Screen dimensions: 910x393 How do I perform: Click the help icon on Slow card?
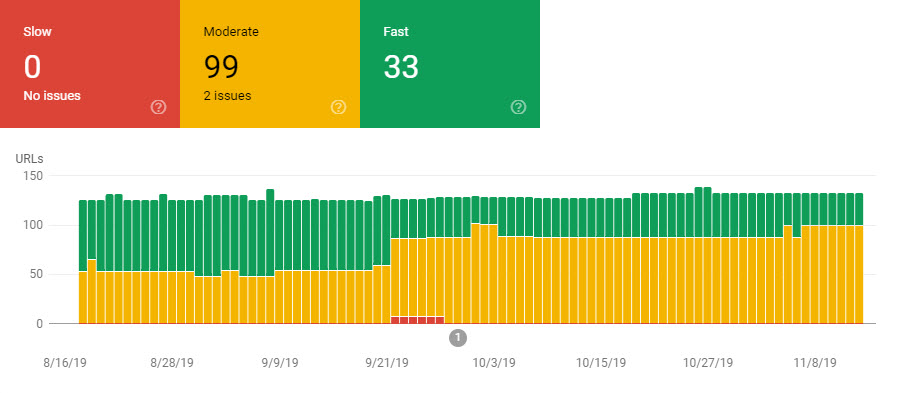158,107
